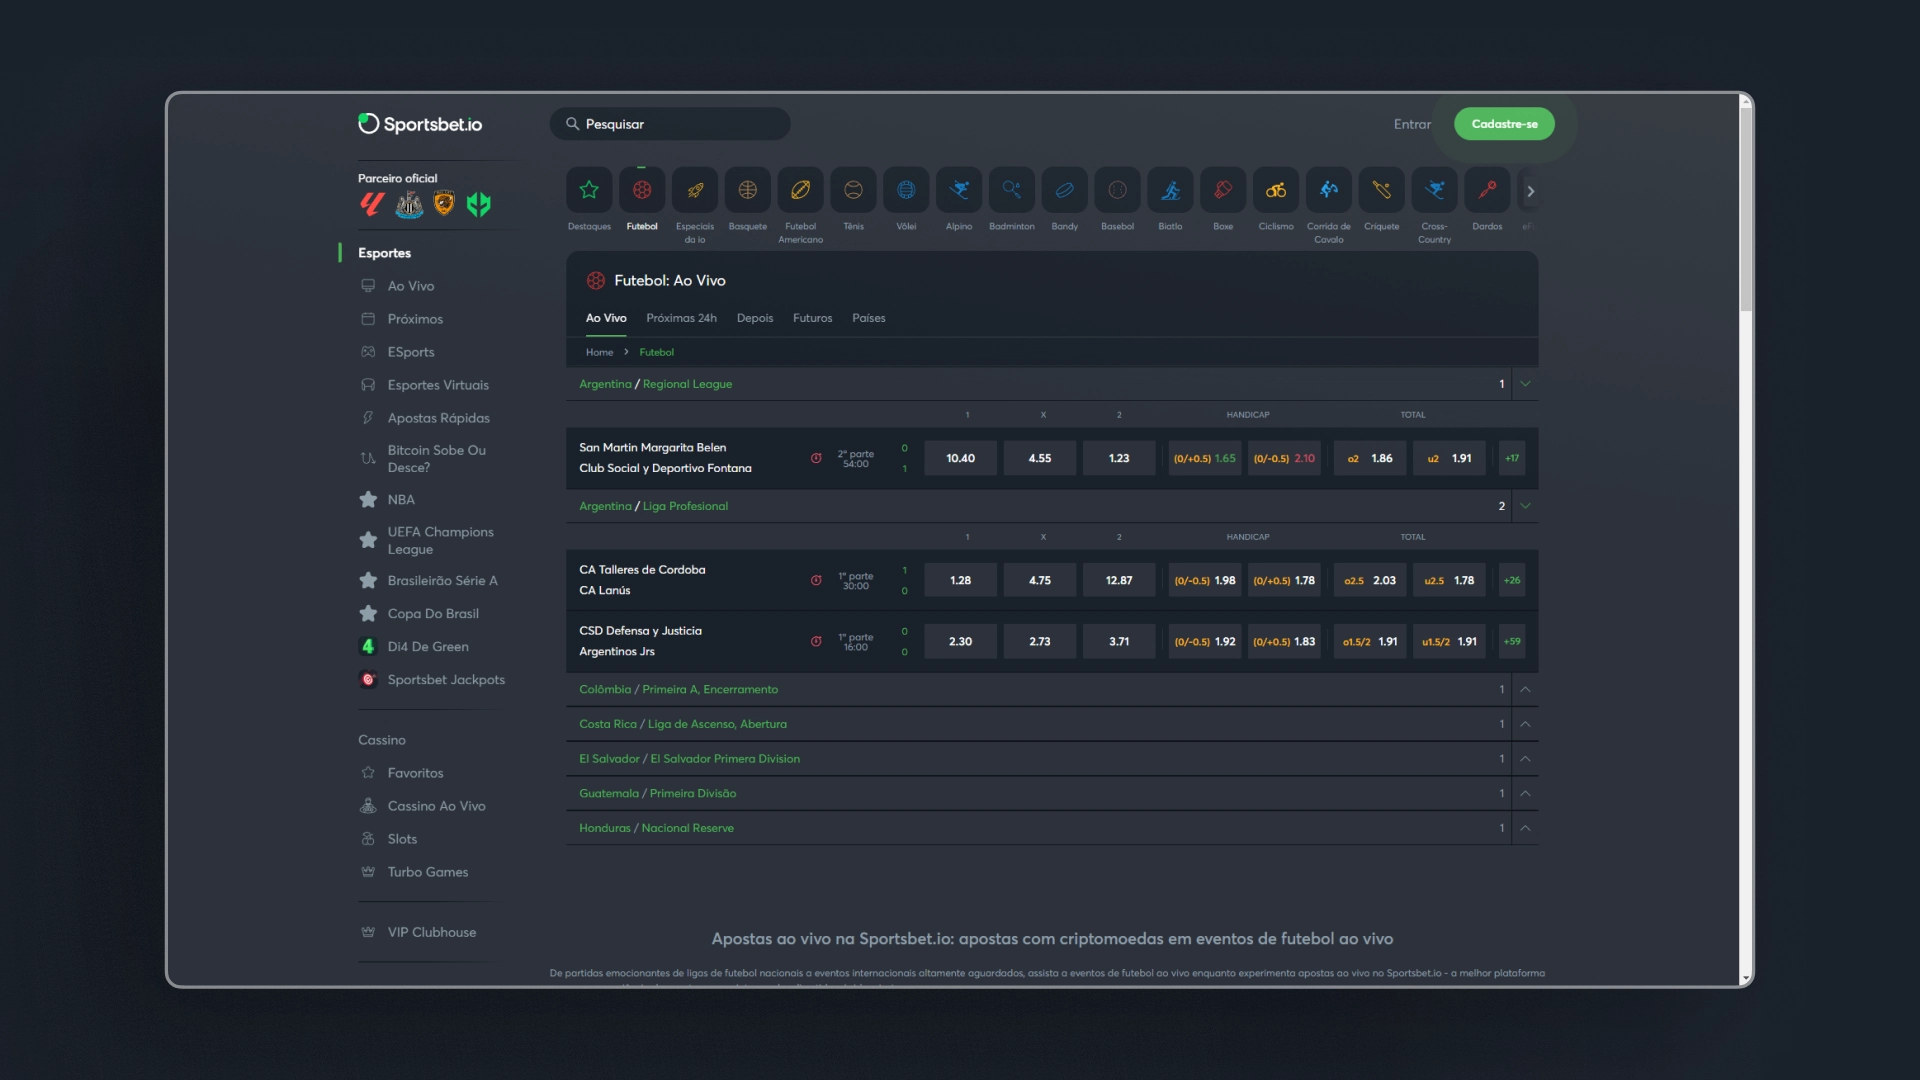Open the Destaques star sport icon
Screen dimensions: 1920x1080
(589, 190)
